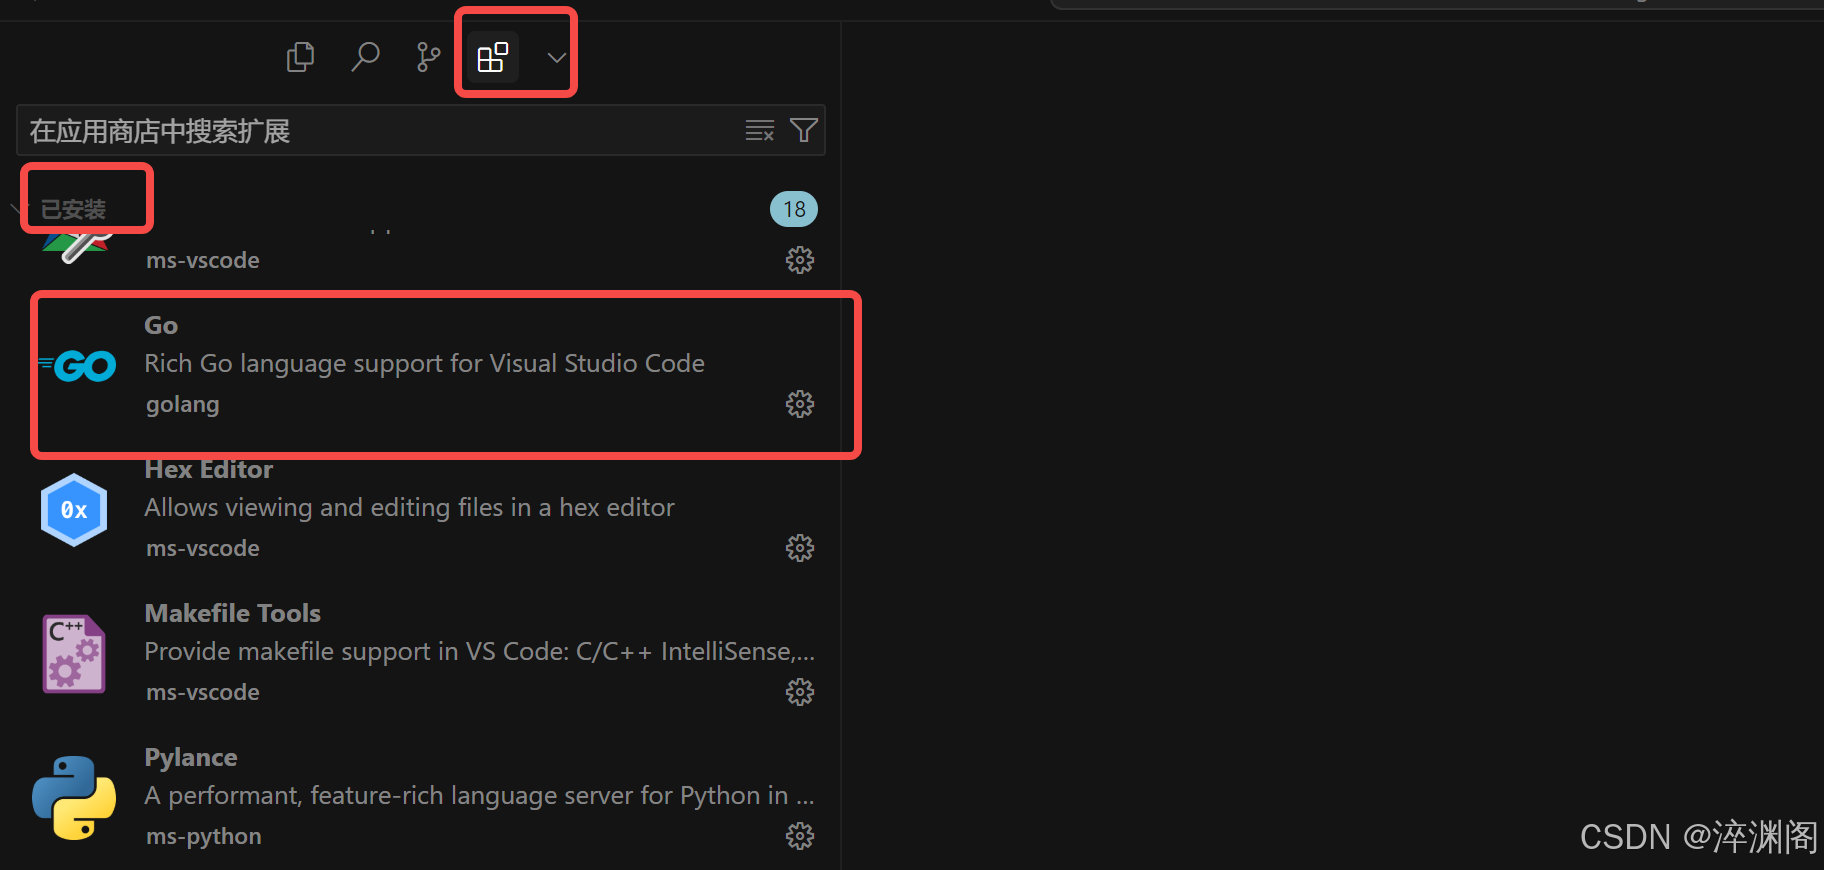Click the ms-python publisher name
Viewport: 1824px width, 870px height.
[204, 837]
